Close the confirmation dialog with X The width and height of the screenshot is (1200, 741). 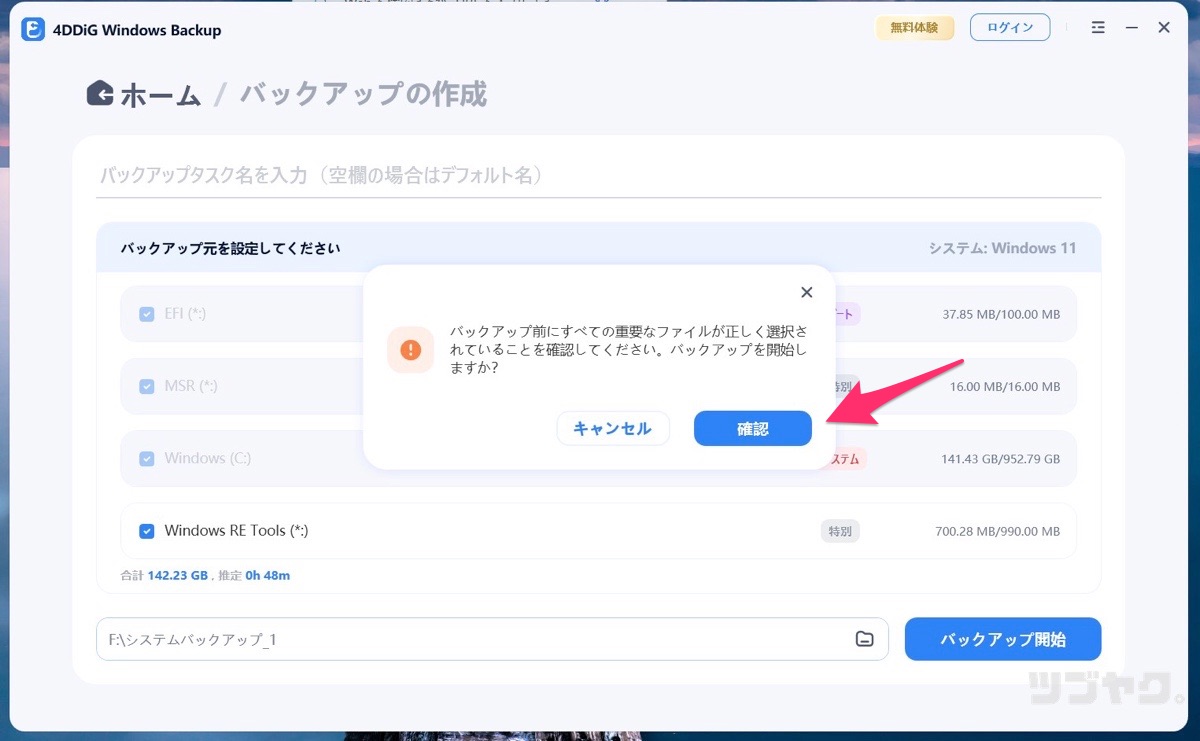coord(807,292)
